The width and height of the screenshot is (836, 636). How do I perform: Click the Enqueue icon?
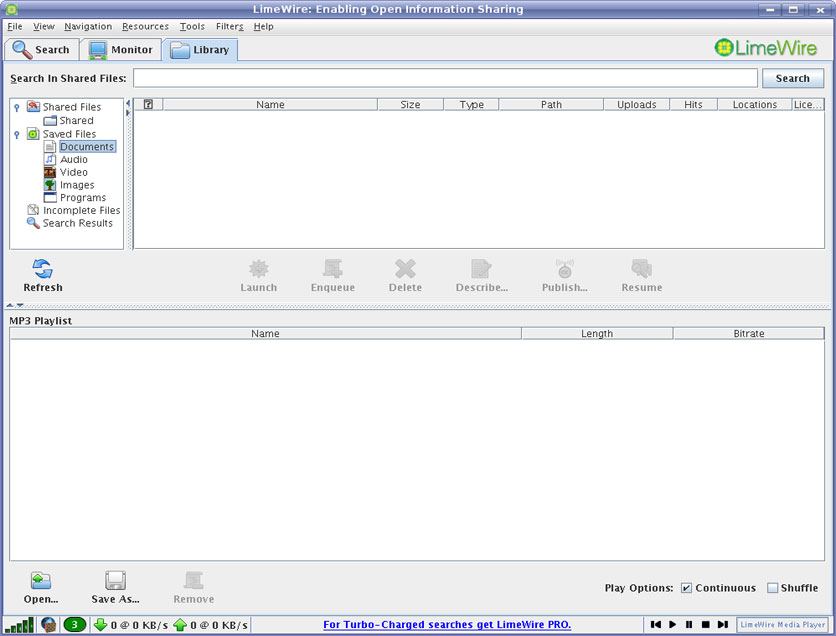(333, 269)
